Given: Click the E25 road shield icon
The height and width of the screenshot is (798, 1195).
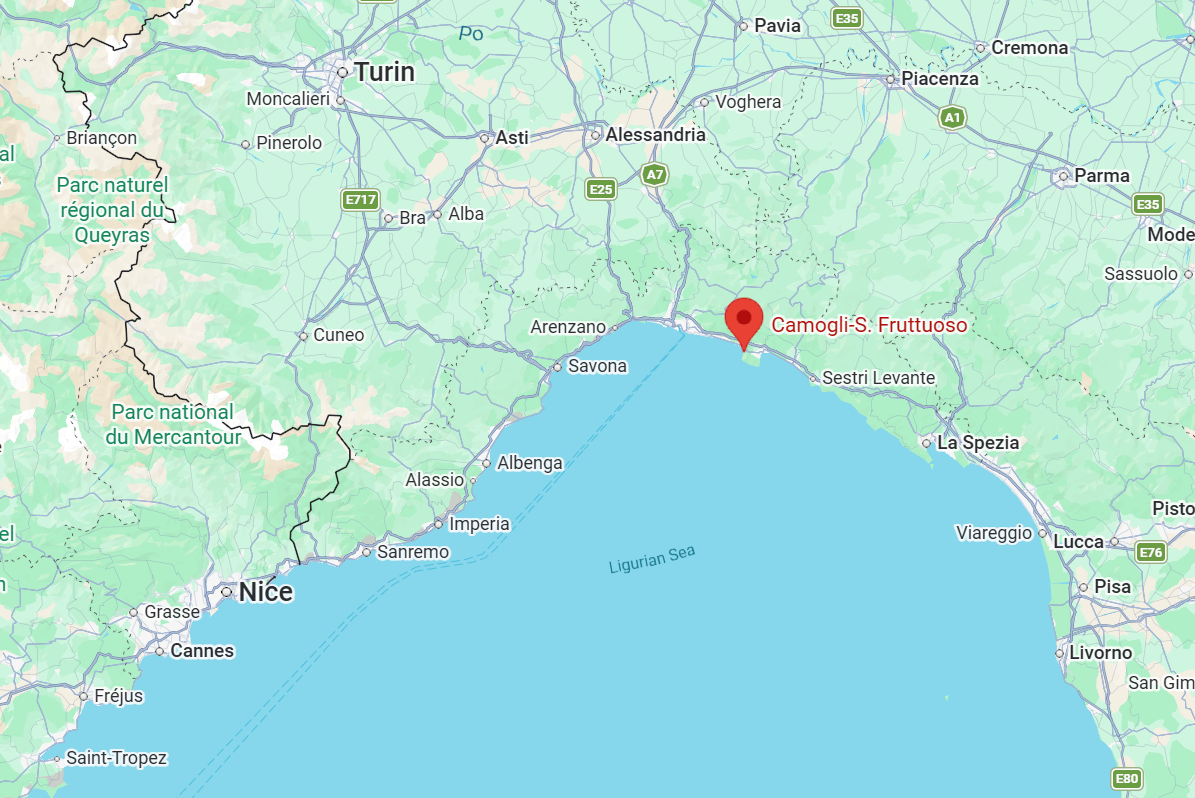Looking at the screenshot, I should click(601, 189).
